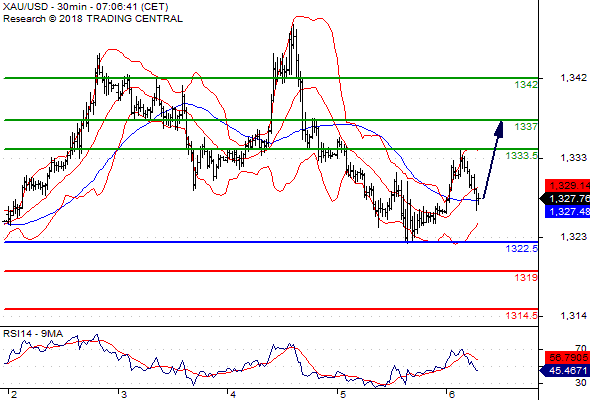Select the 1333.5 resistance level label
This screenshot has height=400, width=590.
click(522, 155)
